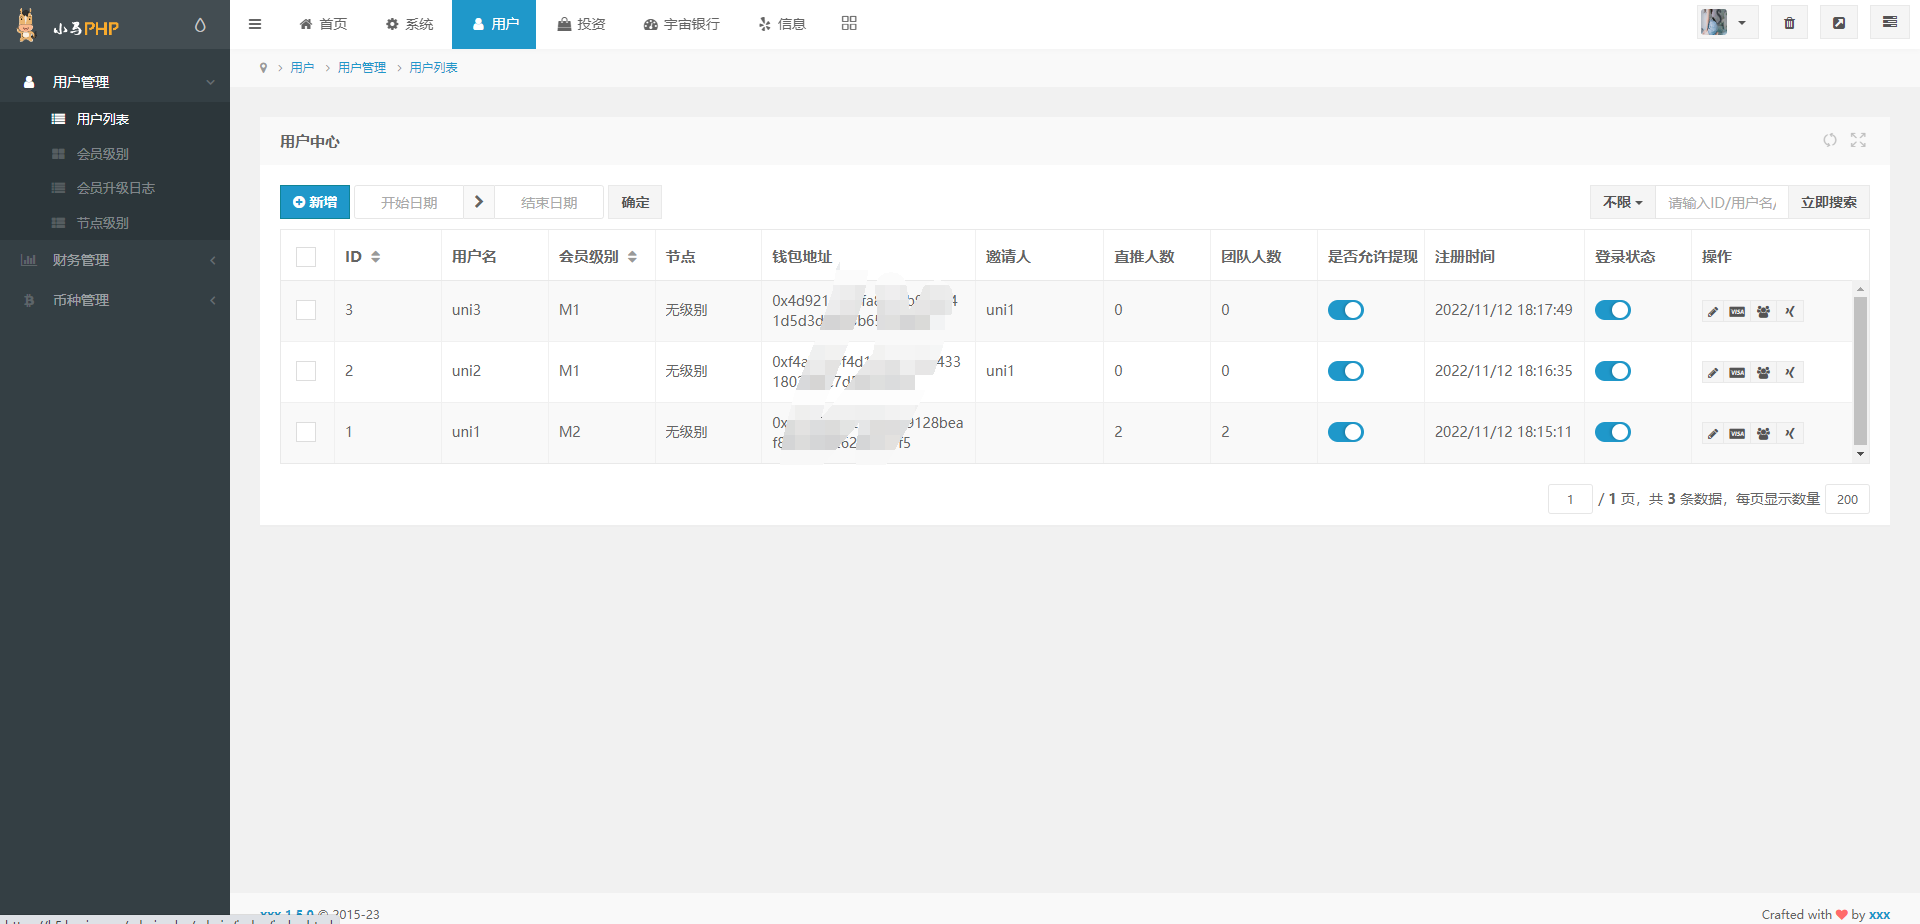Click the table's vertical scrollbar thumb
This screenshot has height=924, width=1920.
coord(1860,370)
